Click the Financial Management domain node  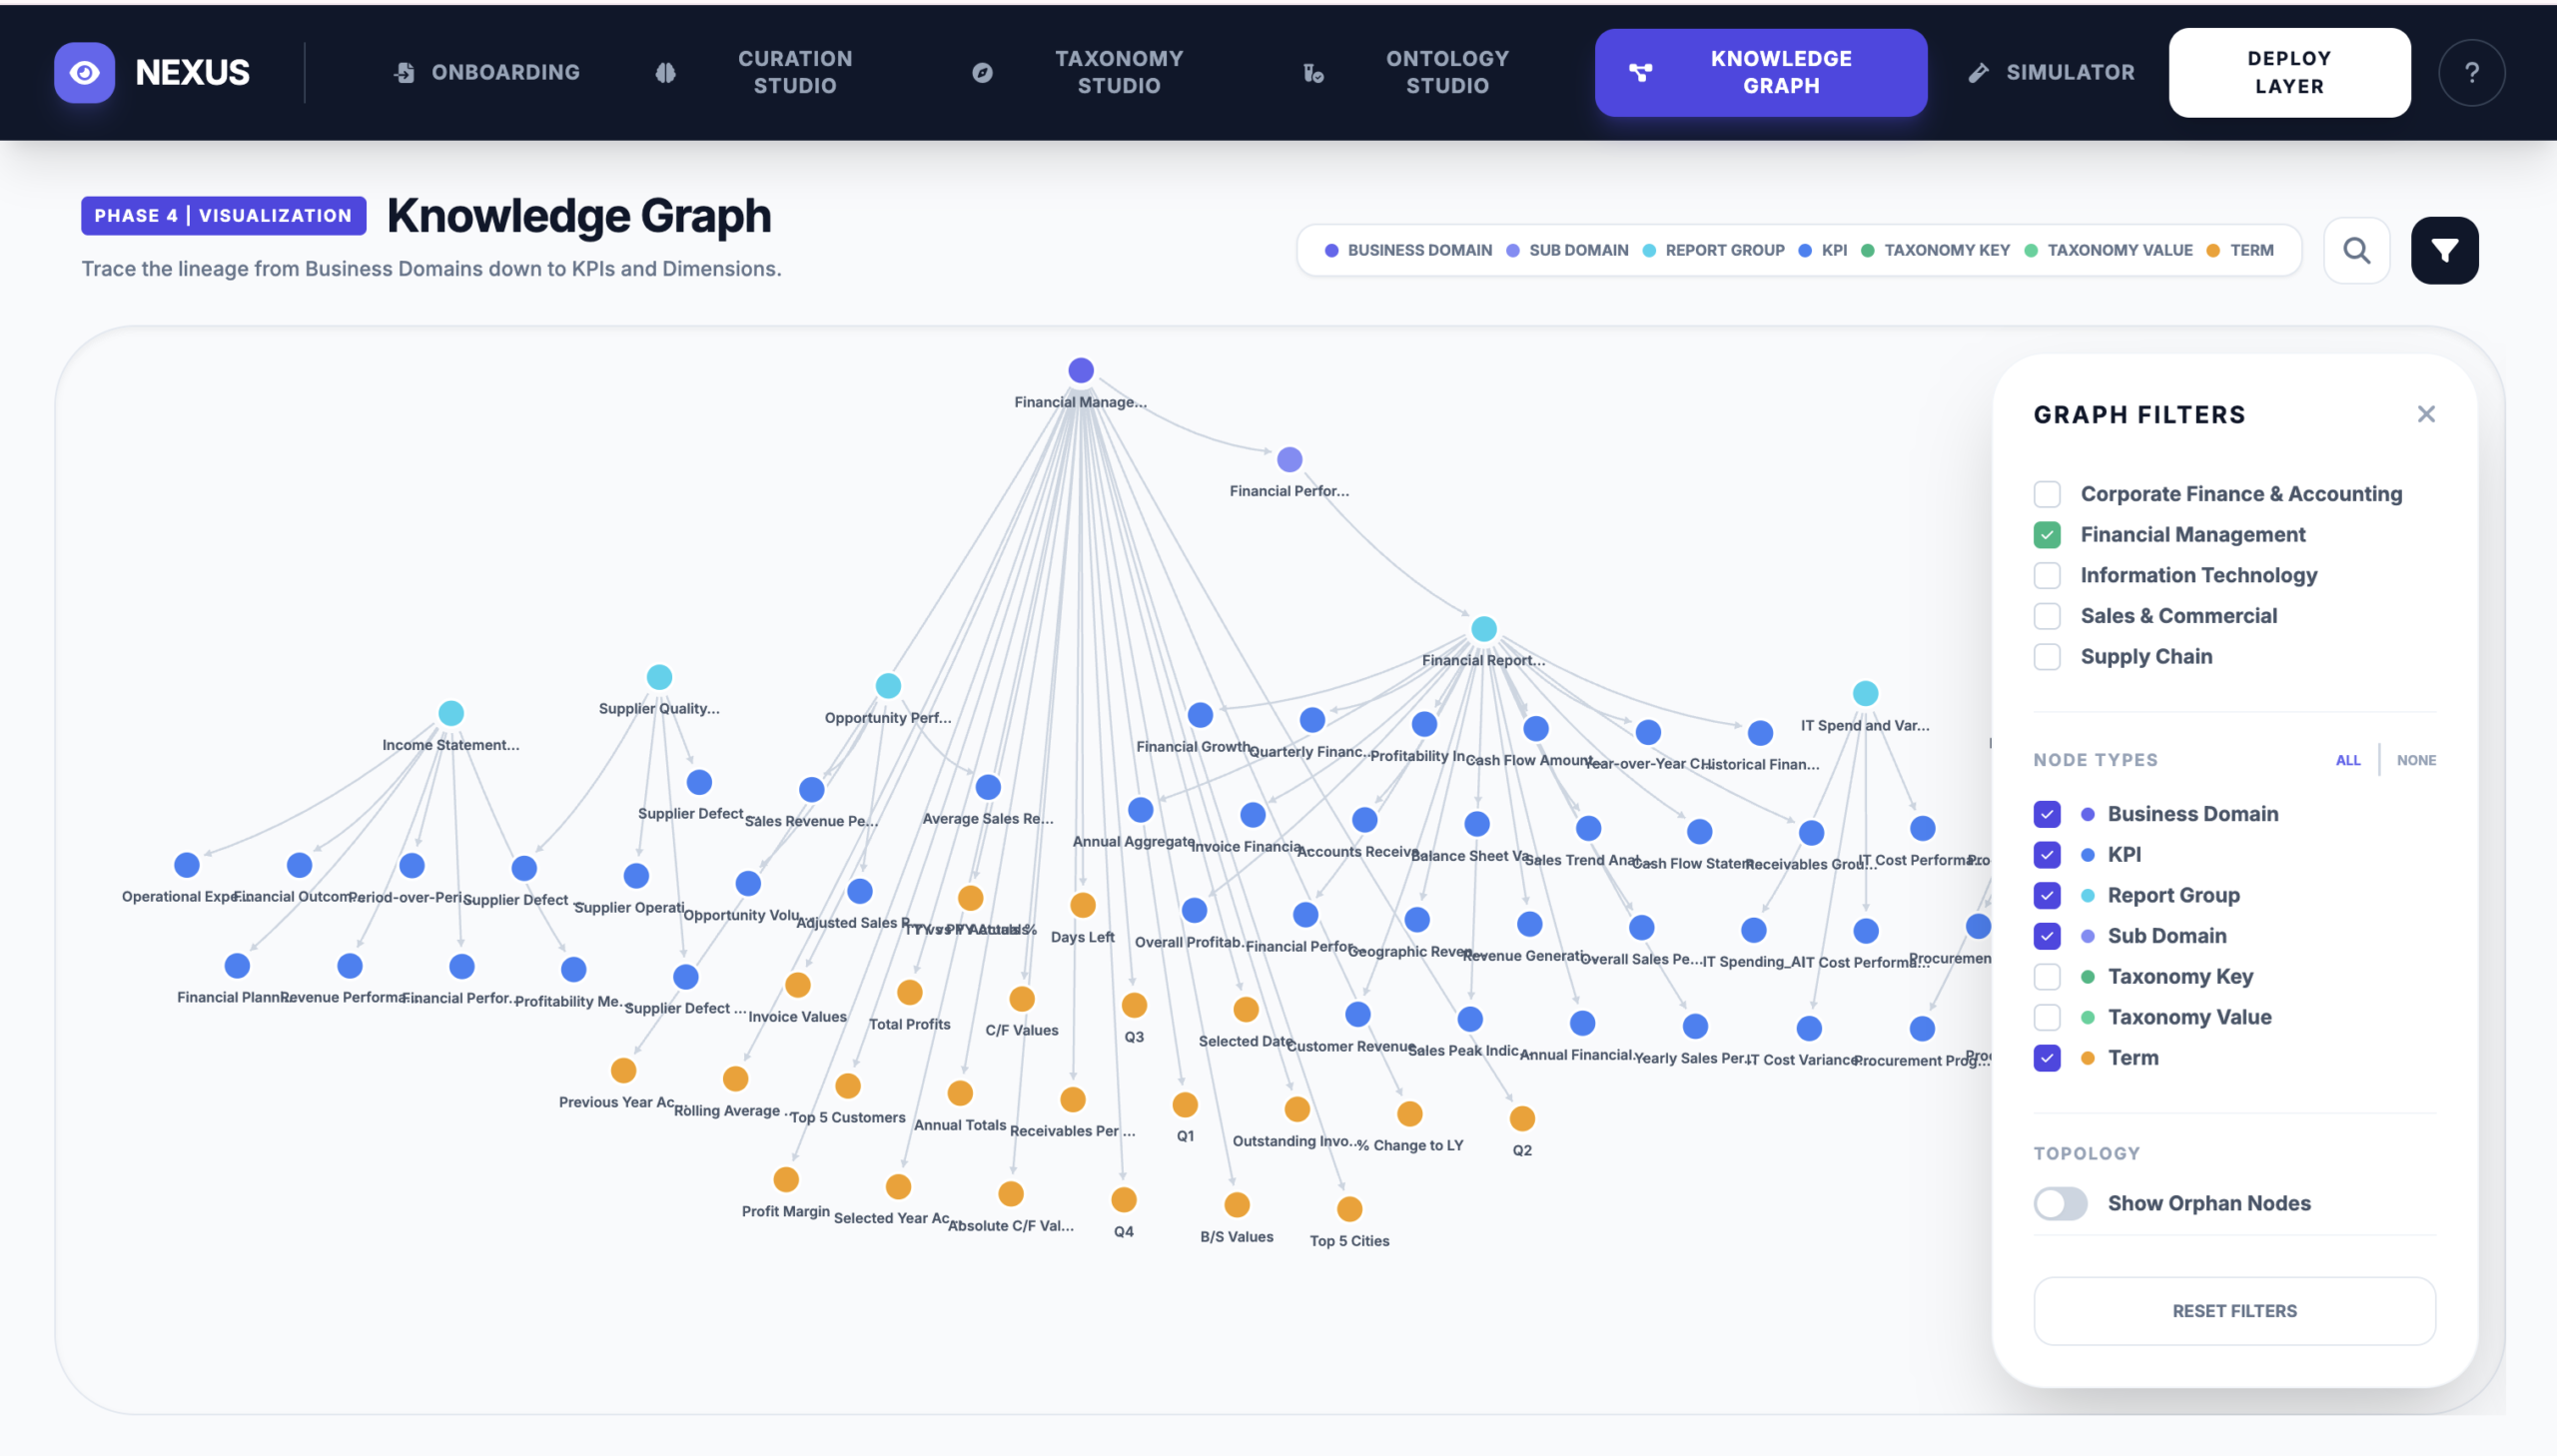pos(1080,370)
